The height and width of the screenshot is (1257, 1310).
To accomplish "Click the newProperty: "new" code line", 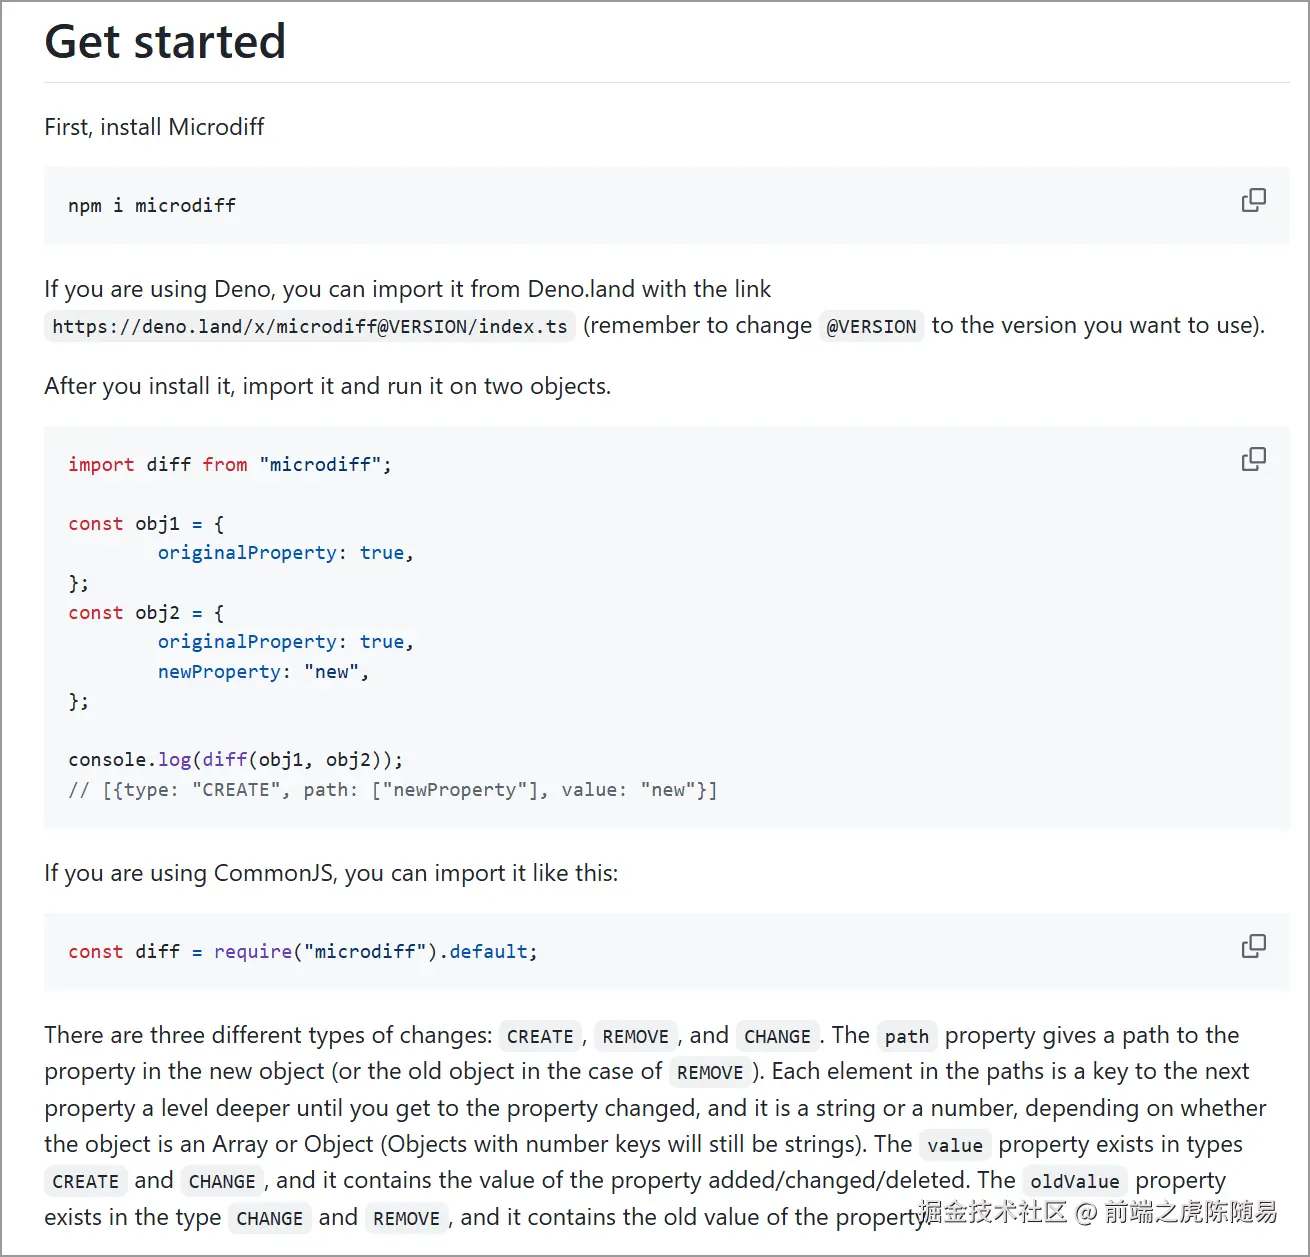I will [263, 672].
